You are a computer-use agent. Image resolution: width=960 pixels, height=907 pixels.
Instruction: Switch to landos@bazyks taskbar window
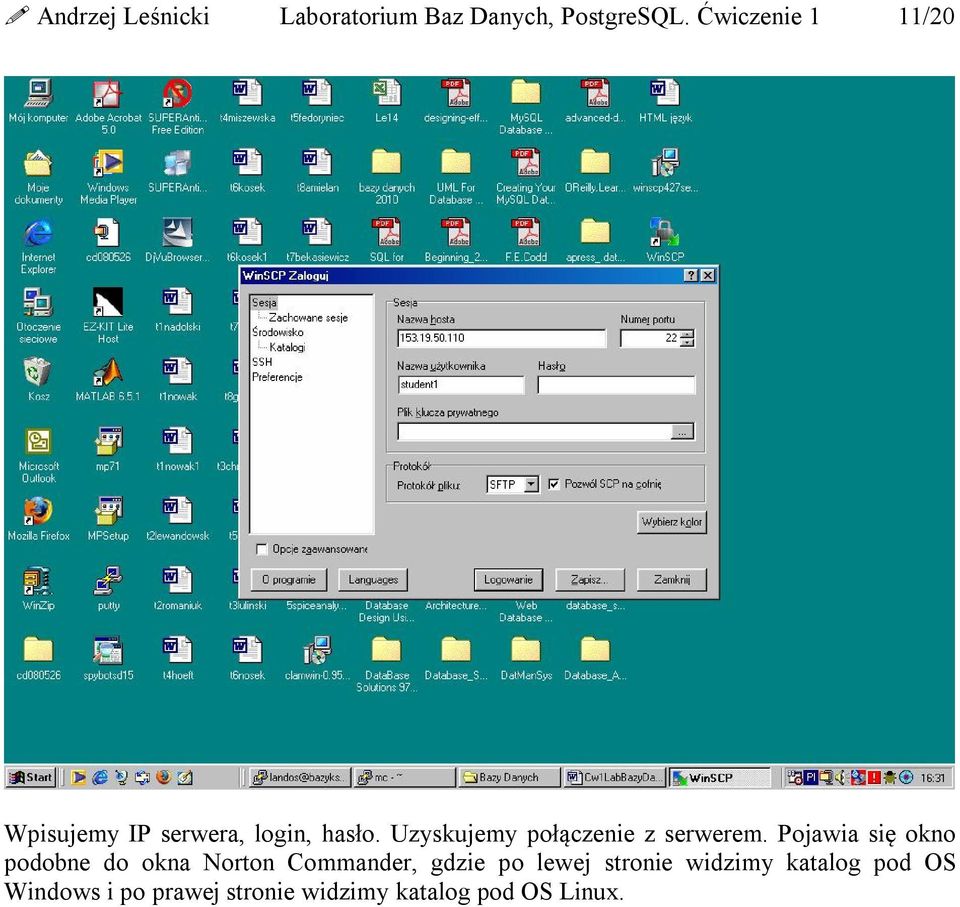point(300,777)
